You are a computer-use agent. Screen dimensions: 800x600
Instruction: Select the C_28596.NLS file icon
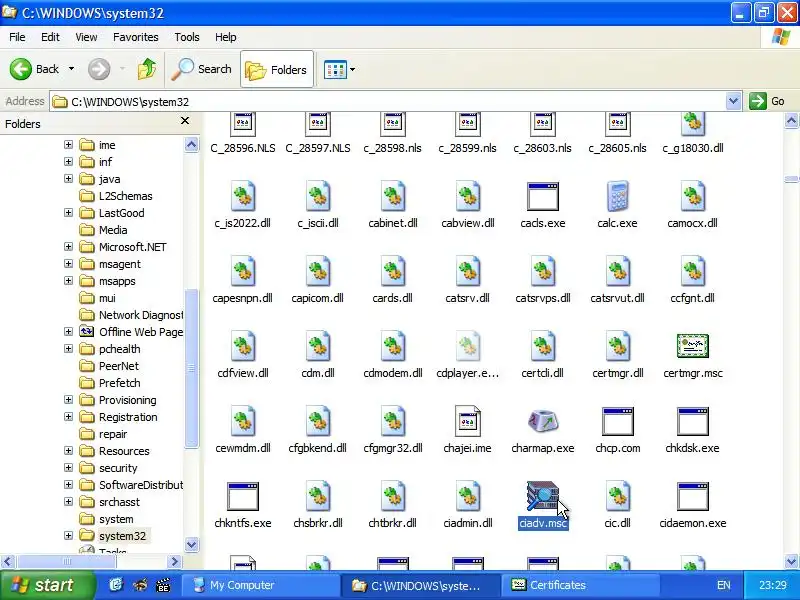pos(243,124)
